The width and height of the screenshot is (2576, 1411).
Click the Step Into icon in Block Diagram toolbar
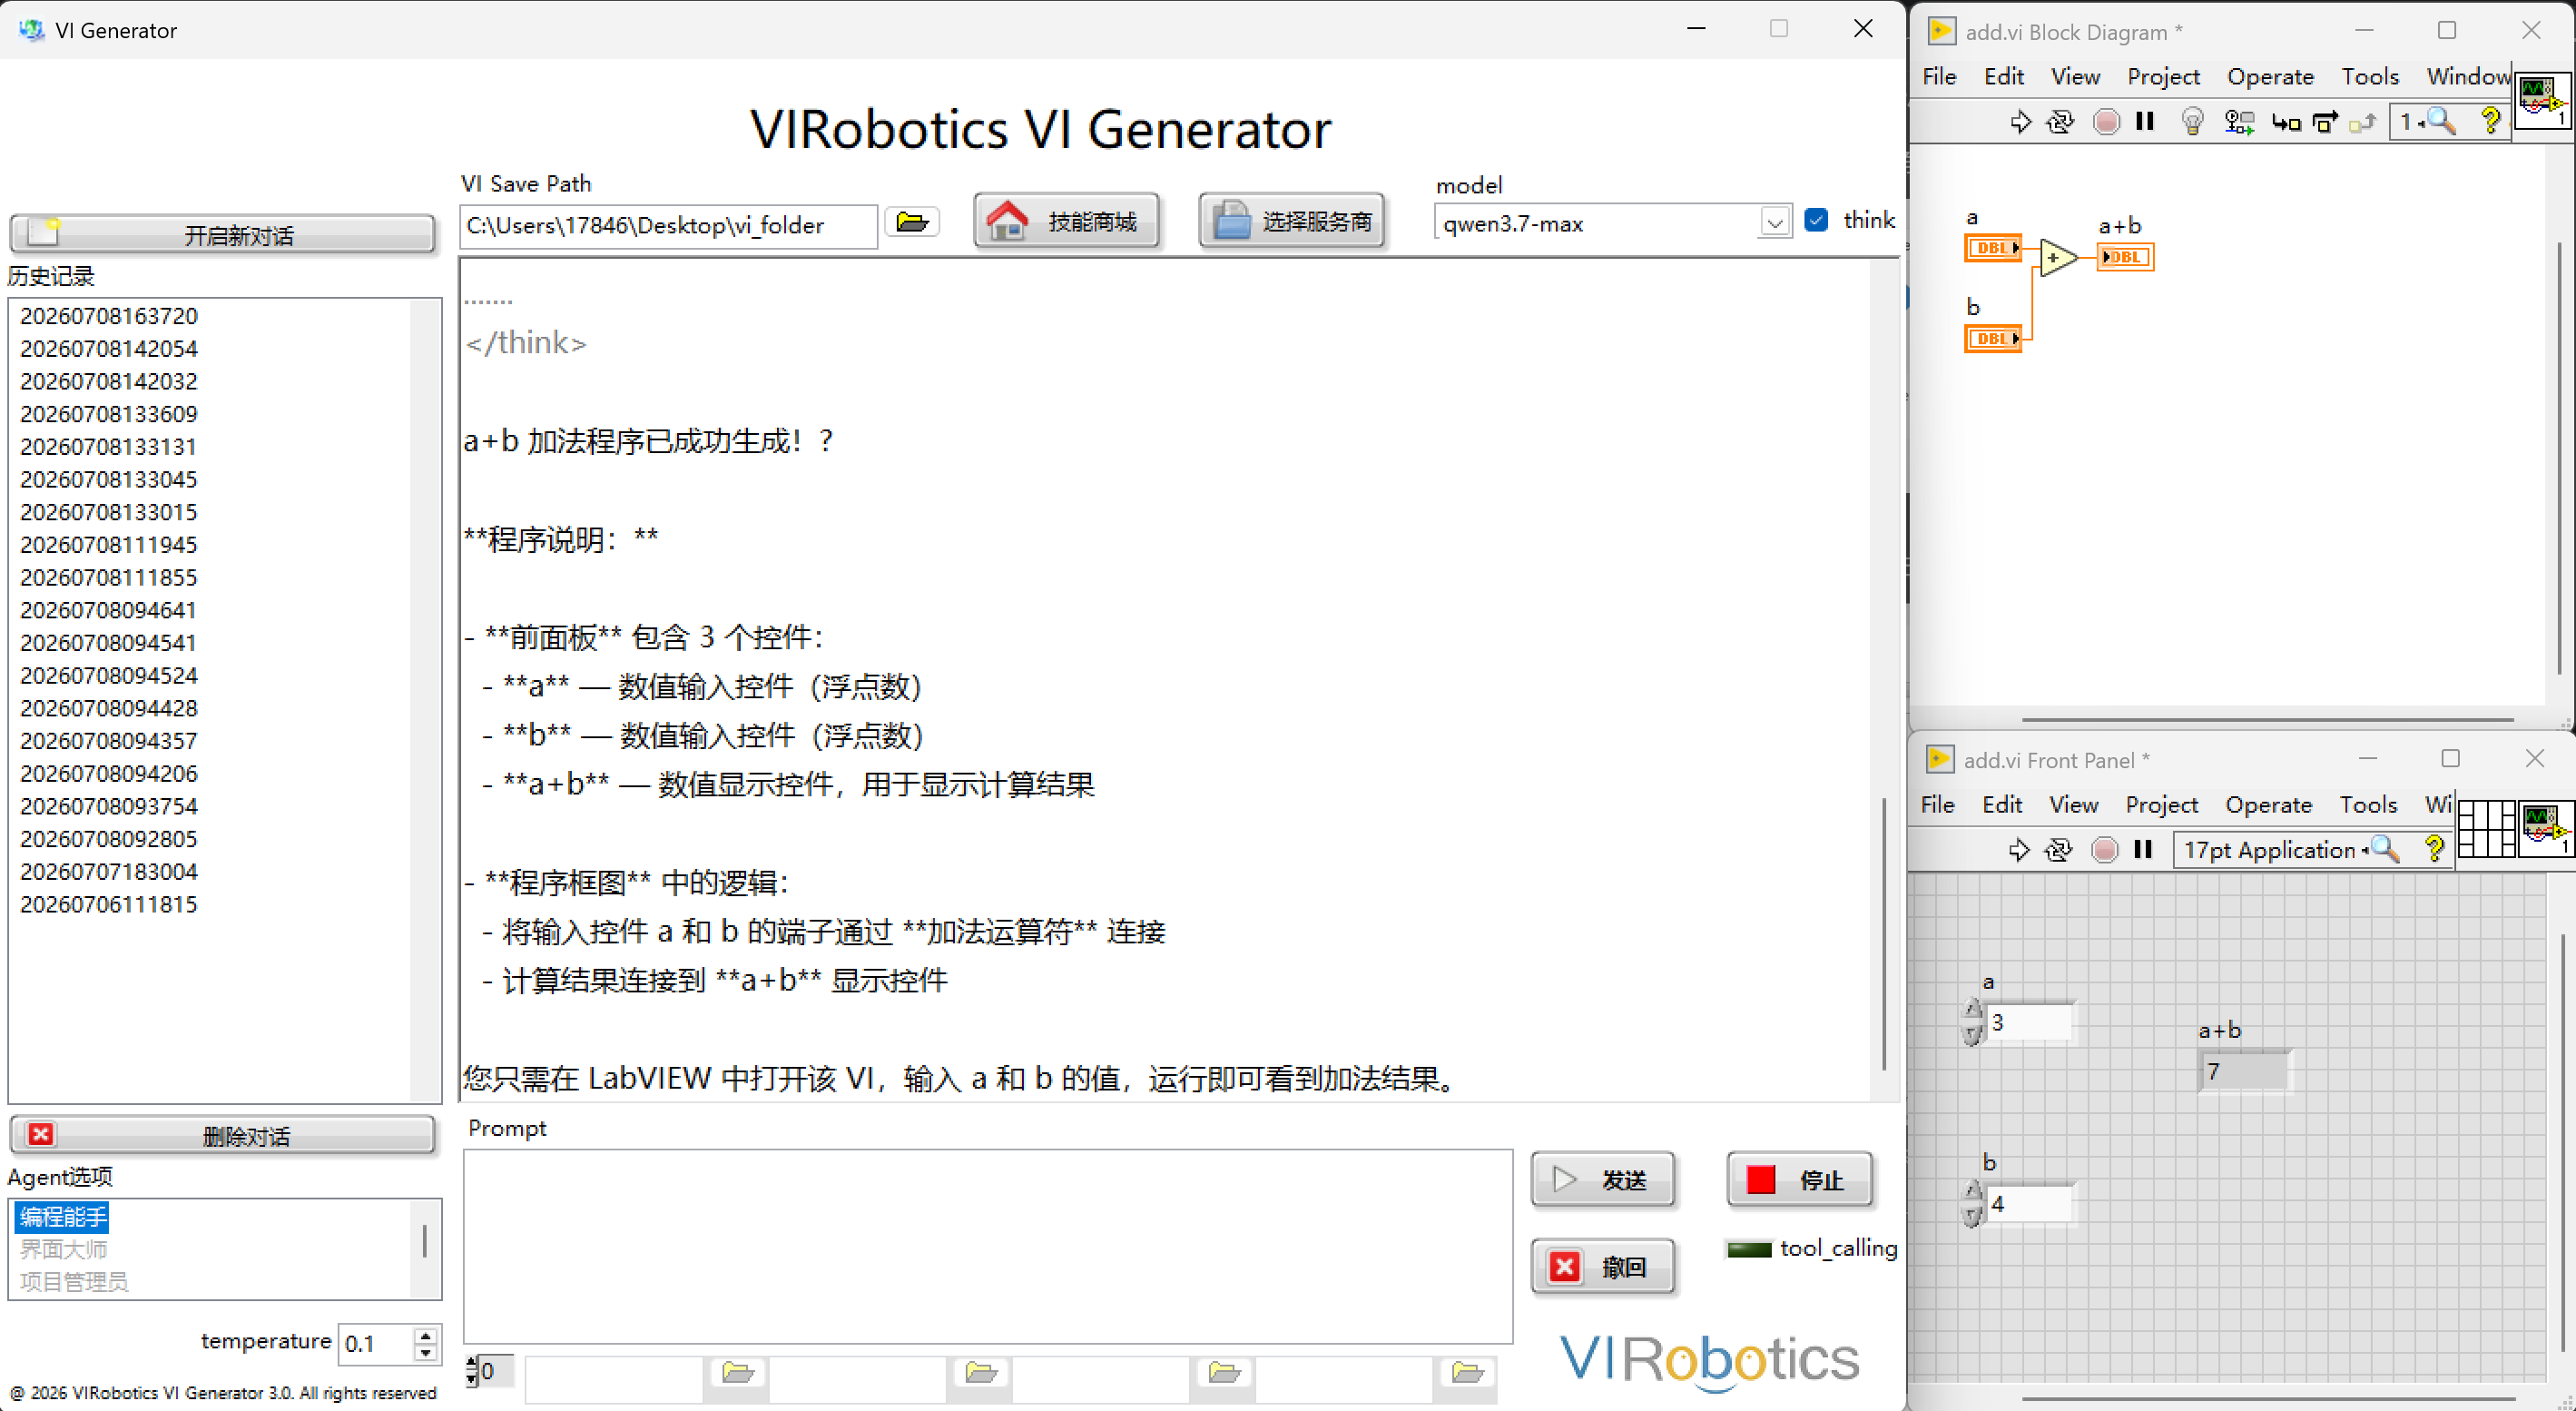click(2286, 122)
